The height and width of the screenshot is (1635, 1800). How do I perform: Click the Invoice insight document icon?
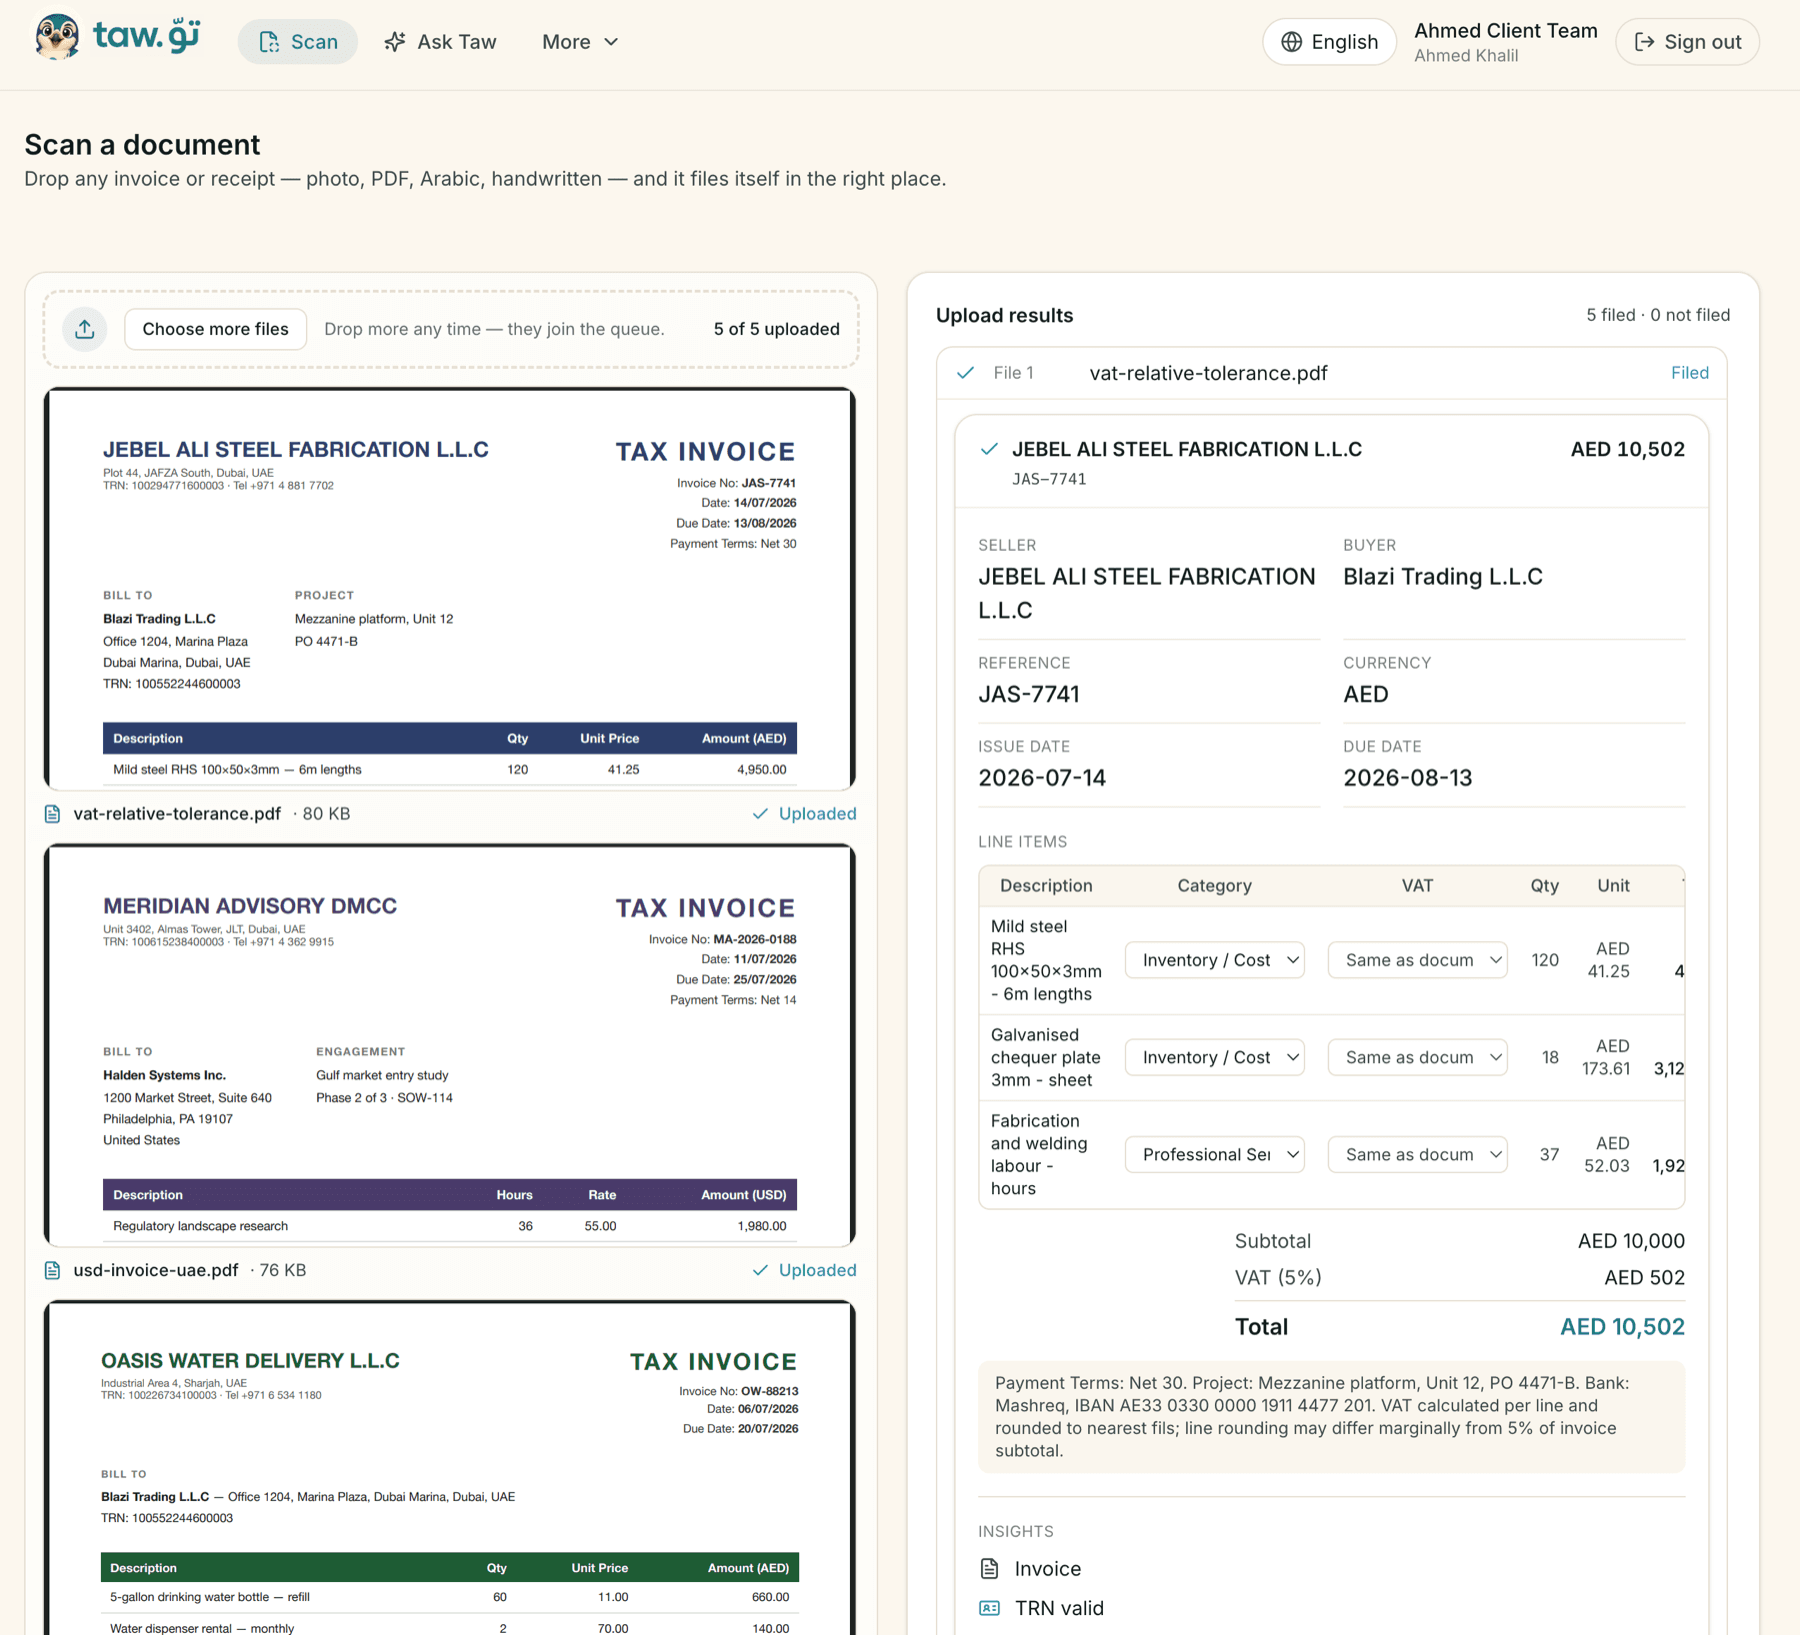pos(989,1568)
